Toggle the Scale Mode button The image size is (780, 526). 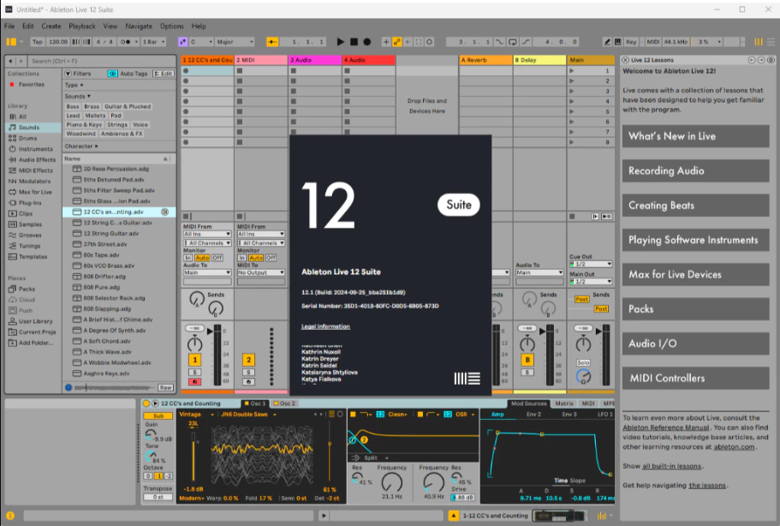pyautogui.click(x=183, y=42)
